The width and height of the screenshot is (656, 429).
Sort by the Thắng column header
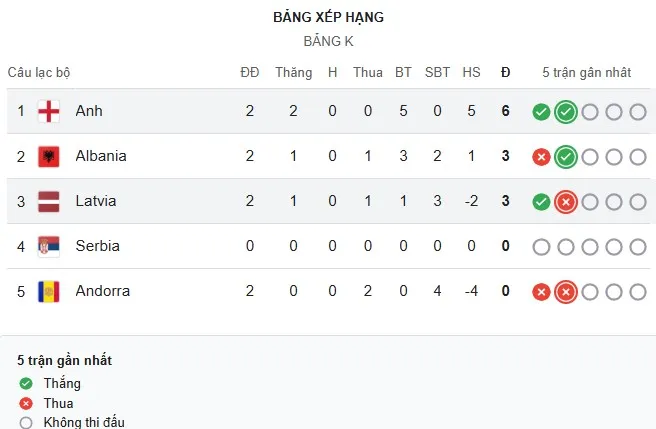293,72
